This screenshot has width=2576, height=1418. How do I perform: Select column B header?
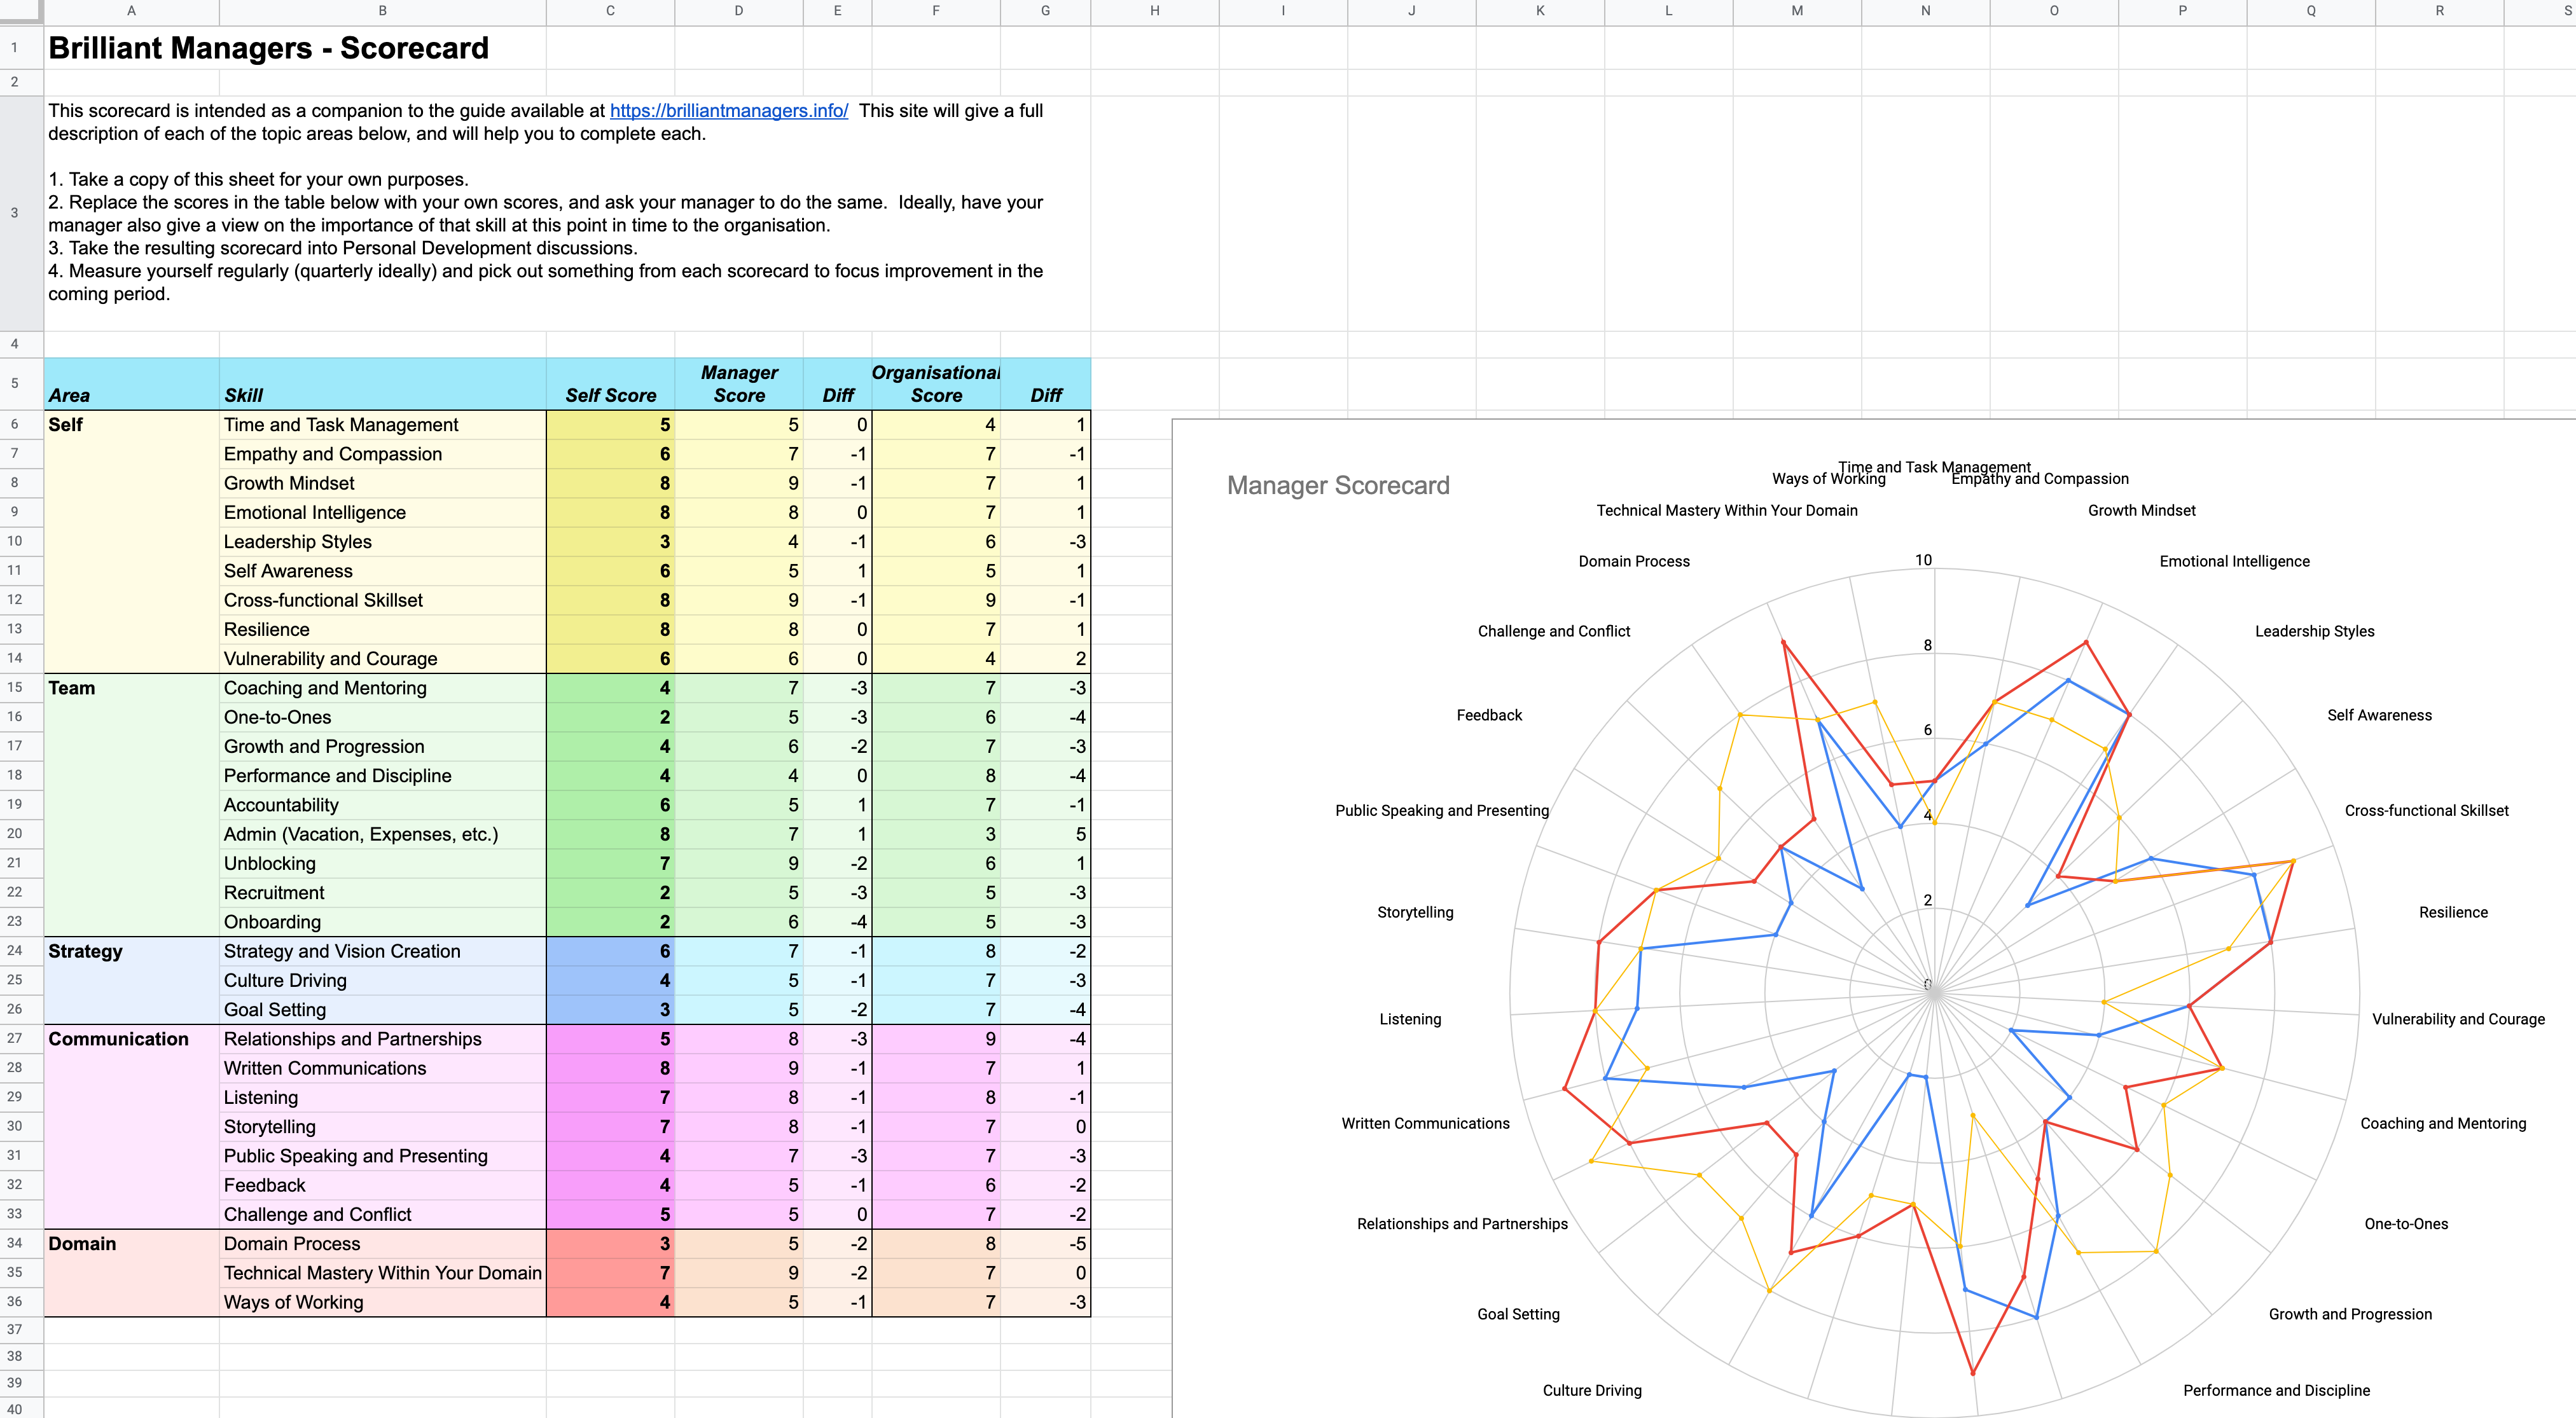(x=382, y=11)
